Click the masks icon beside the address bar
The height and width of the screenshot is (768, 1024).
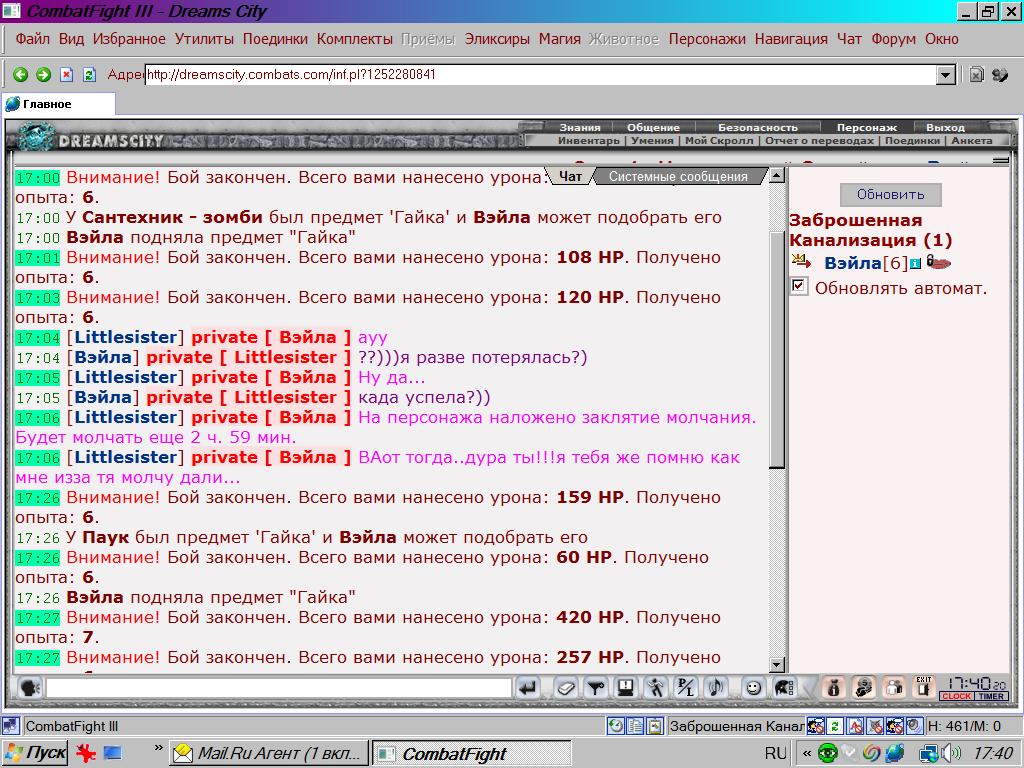click(x=1000, y=75)
